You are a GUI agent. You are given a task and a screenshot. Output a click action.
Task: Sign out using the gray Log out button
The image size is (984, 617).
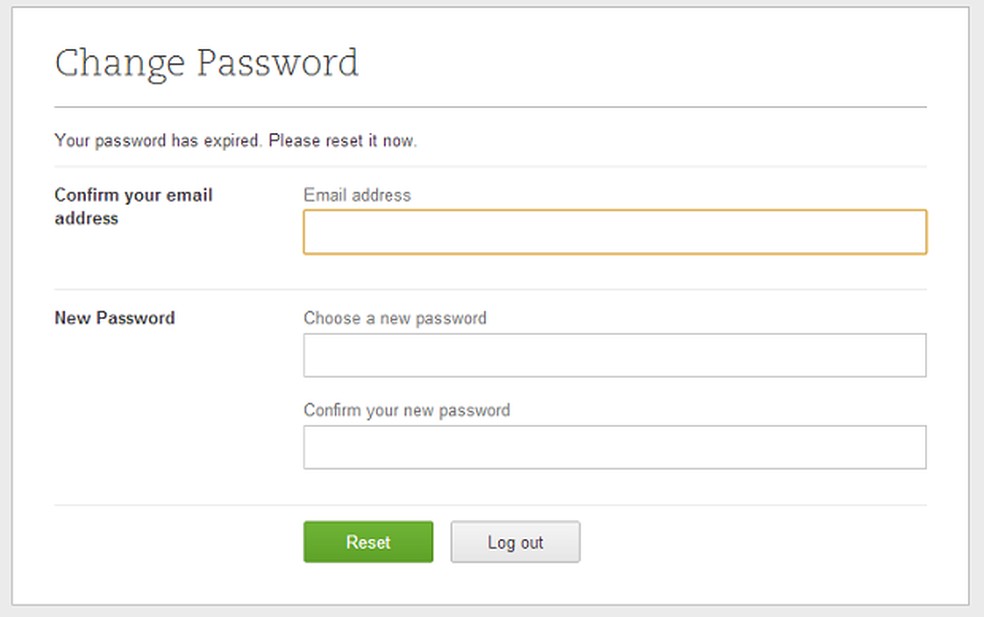tap(515, 542)
